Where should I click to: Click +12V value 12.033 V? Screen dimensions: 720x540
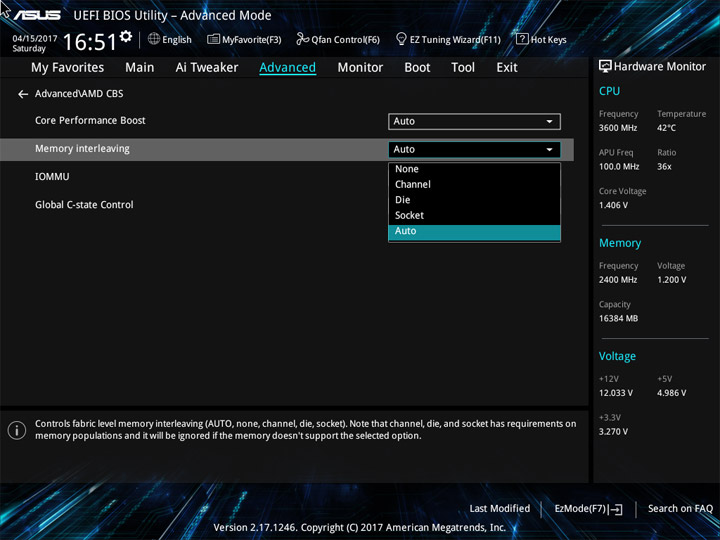pyautogui.click(x=616, y=394)
